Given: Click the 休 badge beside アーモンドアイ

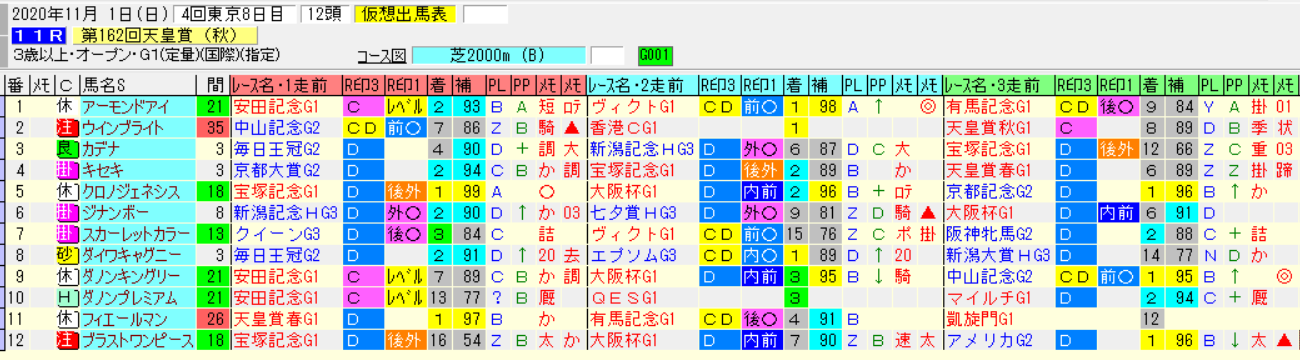Looking at the screenshot, I should [66, 106].
